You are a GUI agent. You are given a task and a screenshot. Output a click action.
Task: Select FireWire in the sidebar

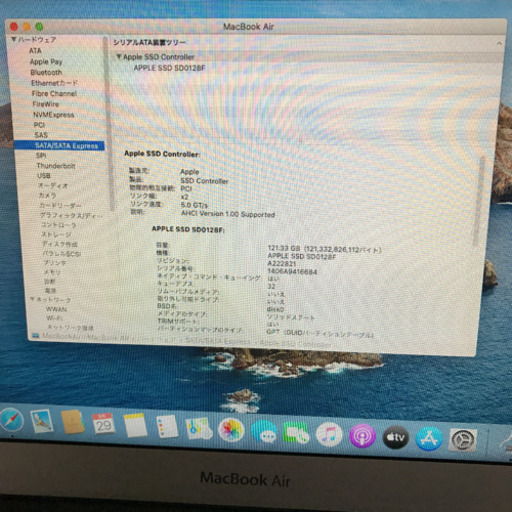click(46, 104)
